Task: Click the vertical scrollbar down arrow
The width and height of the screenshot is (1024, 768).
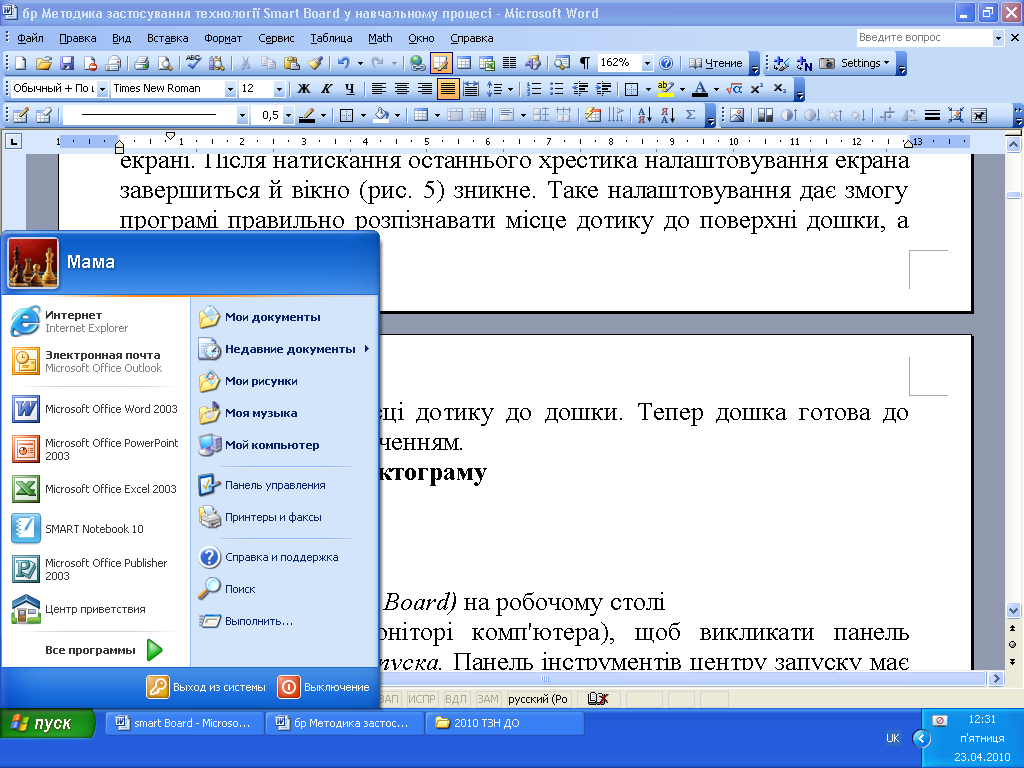Action: [x=1013, y=611]
